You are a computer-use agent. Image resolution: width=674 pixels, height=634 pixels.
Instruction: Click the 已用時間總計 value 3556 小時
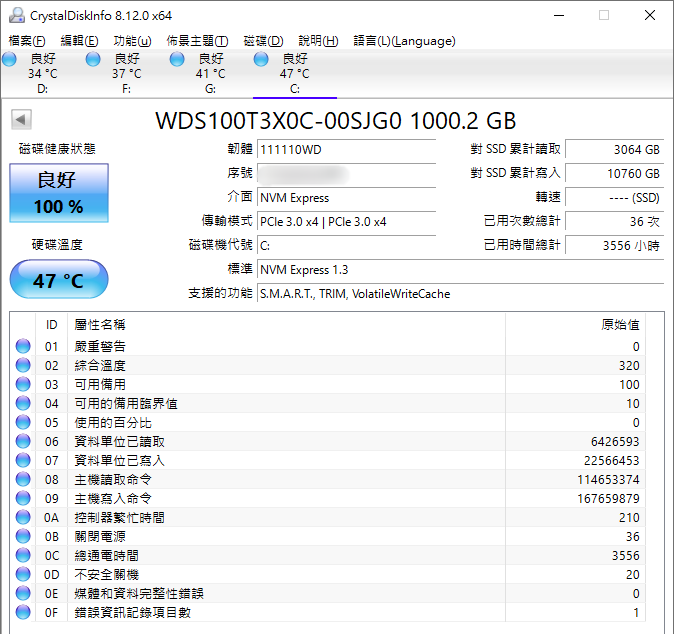[615, 246]
